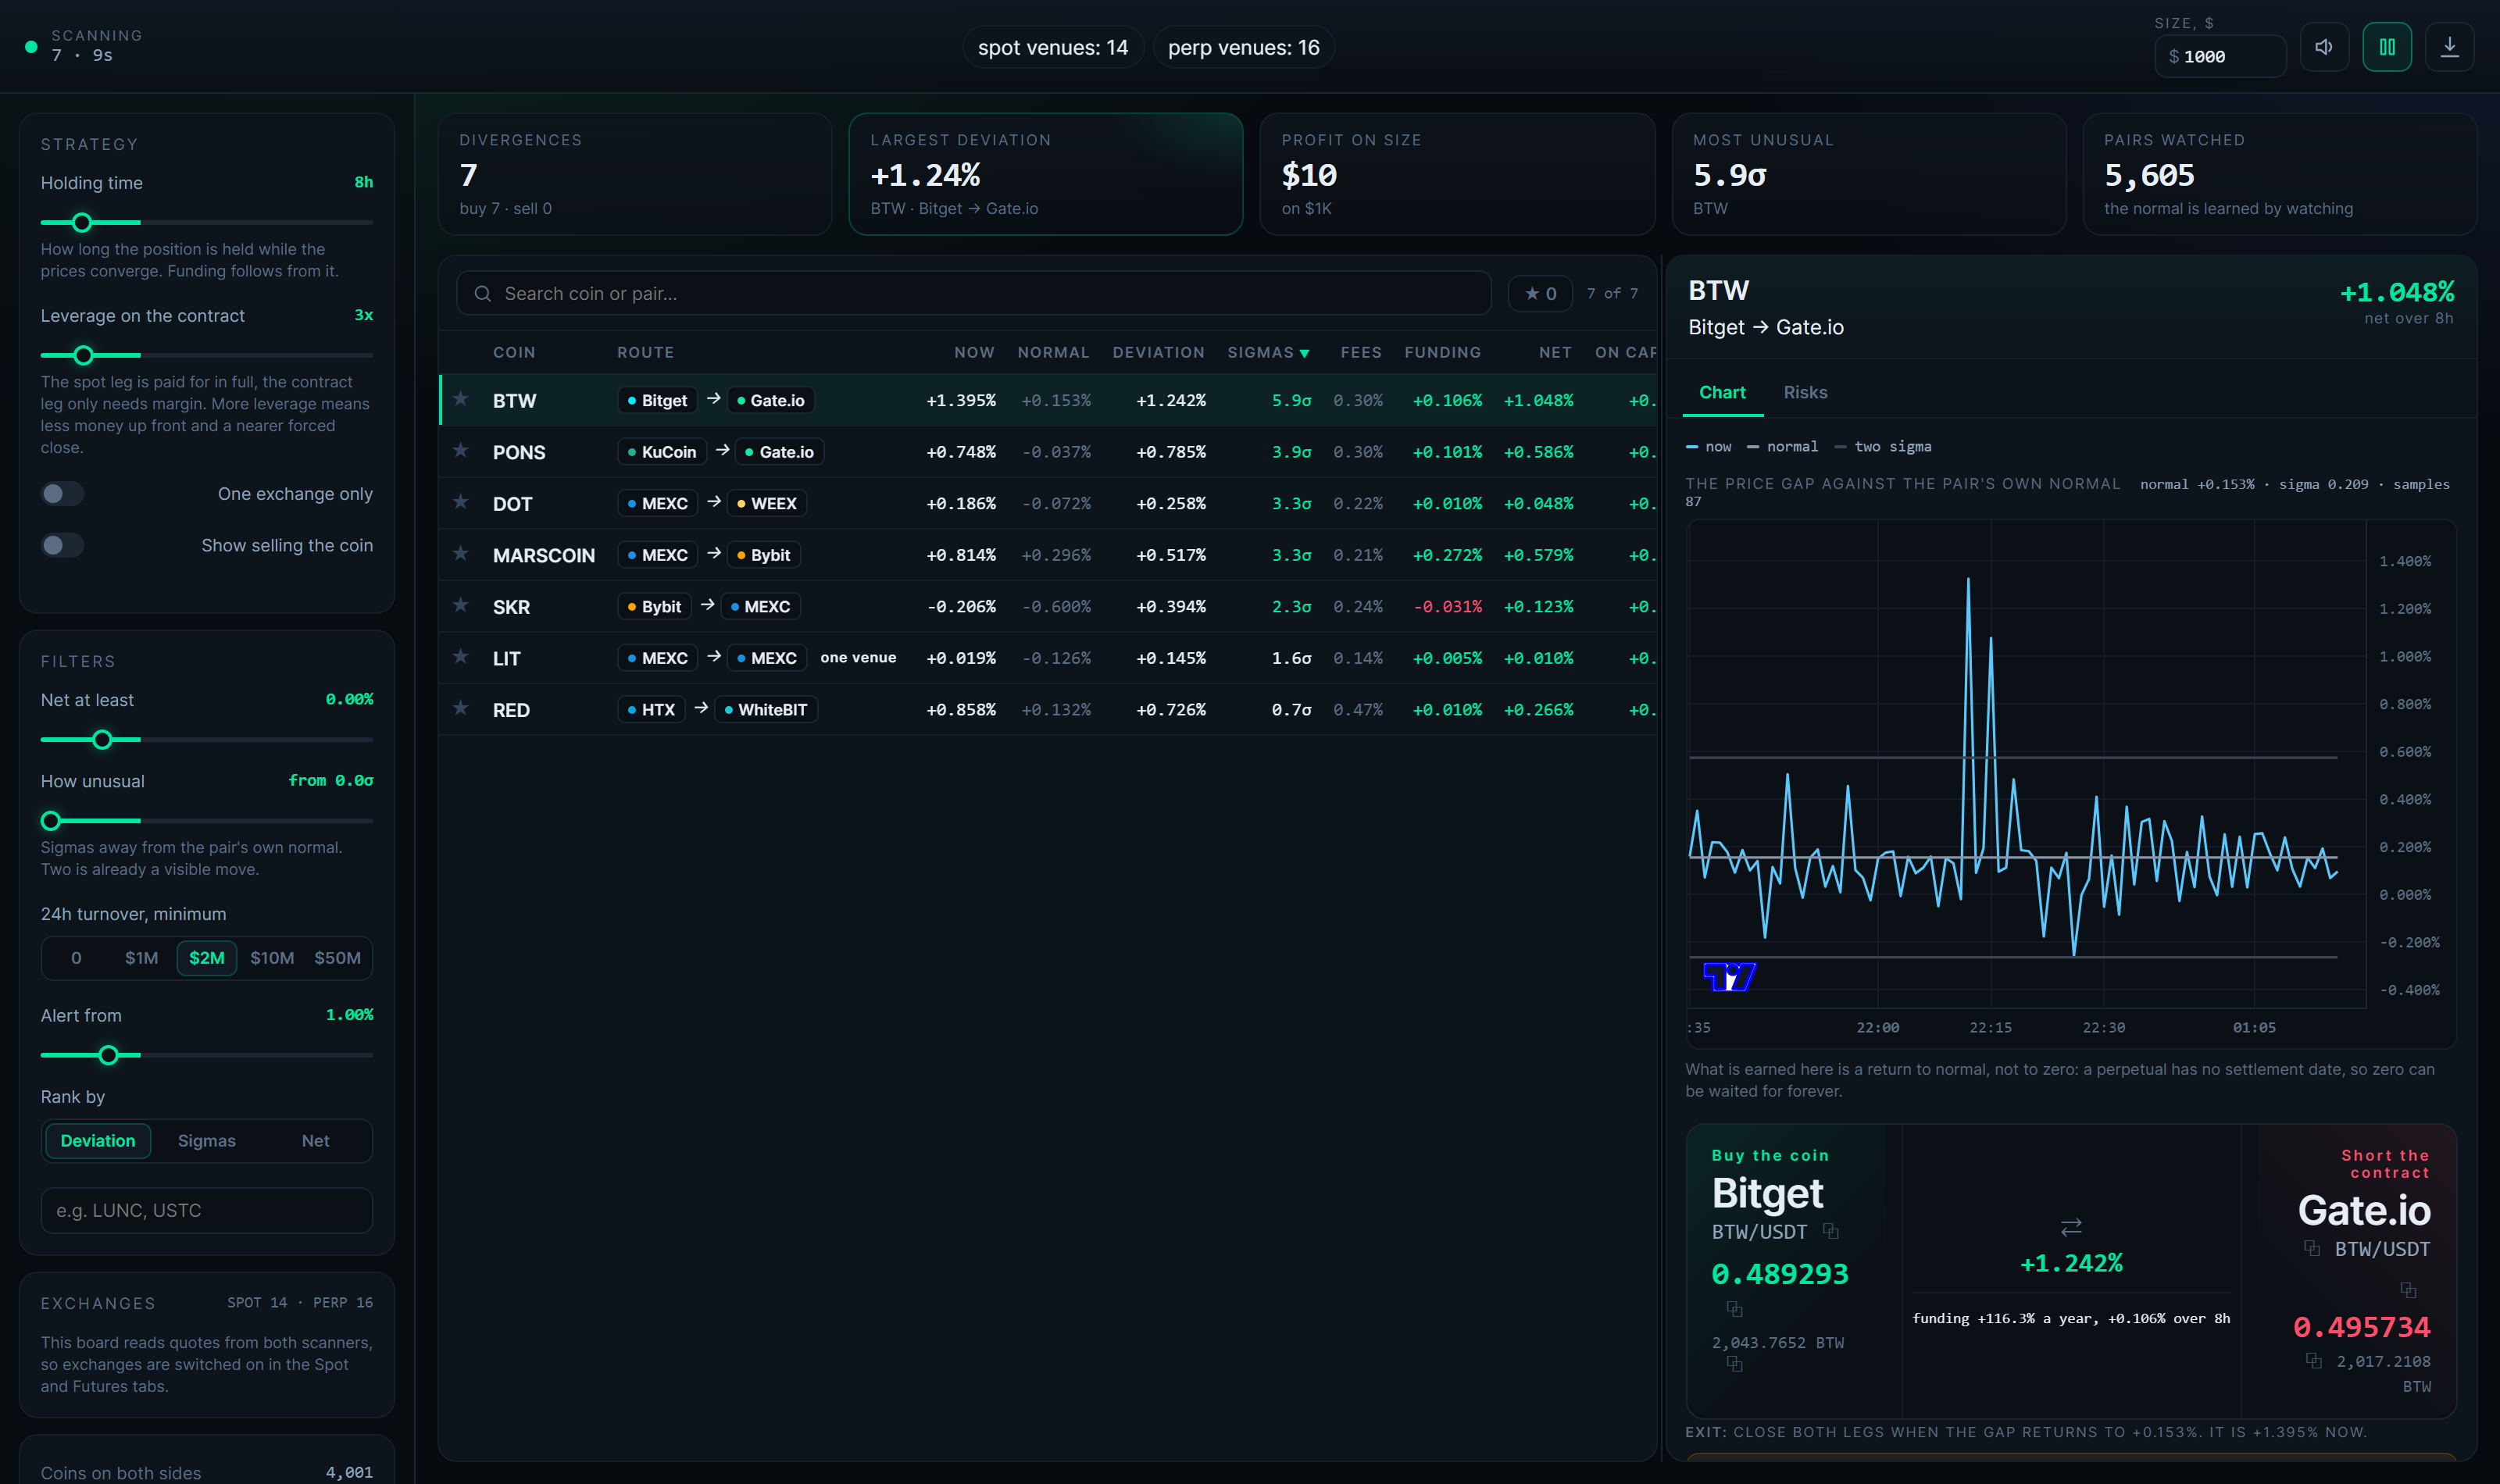Rank by Net
This screenshot has width=2500, height=1484.
pyautogui.click(x=315, y=1141)
